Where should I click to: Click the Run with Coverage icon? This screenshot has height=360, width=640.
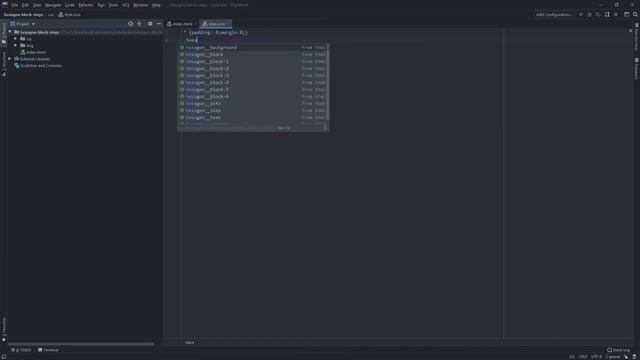598,14
